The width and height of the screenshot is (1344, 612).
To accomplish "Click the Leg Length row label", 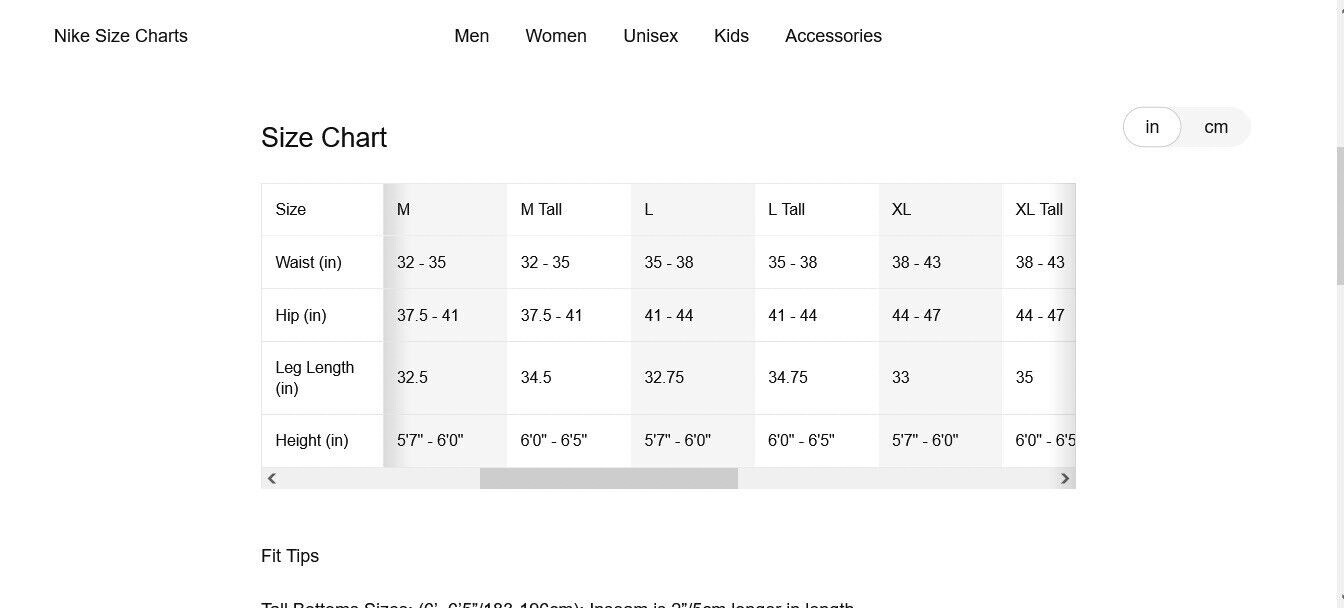I will (315, 378).
